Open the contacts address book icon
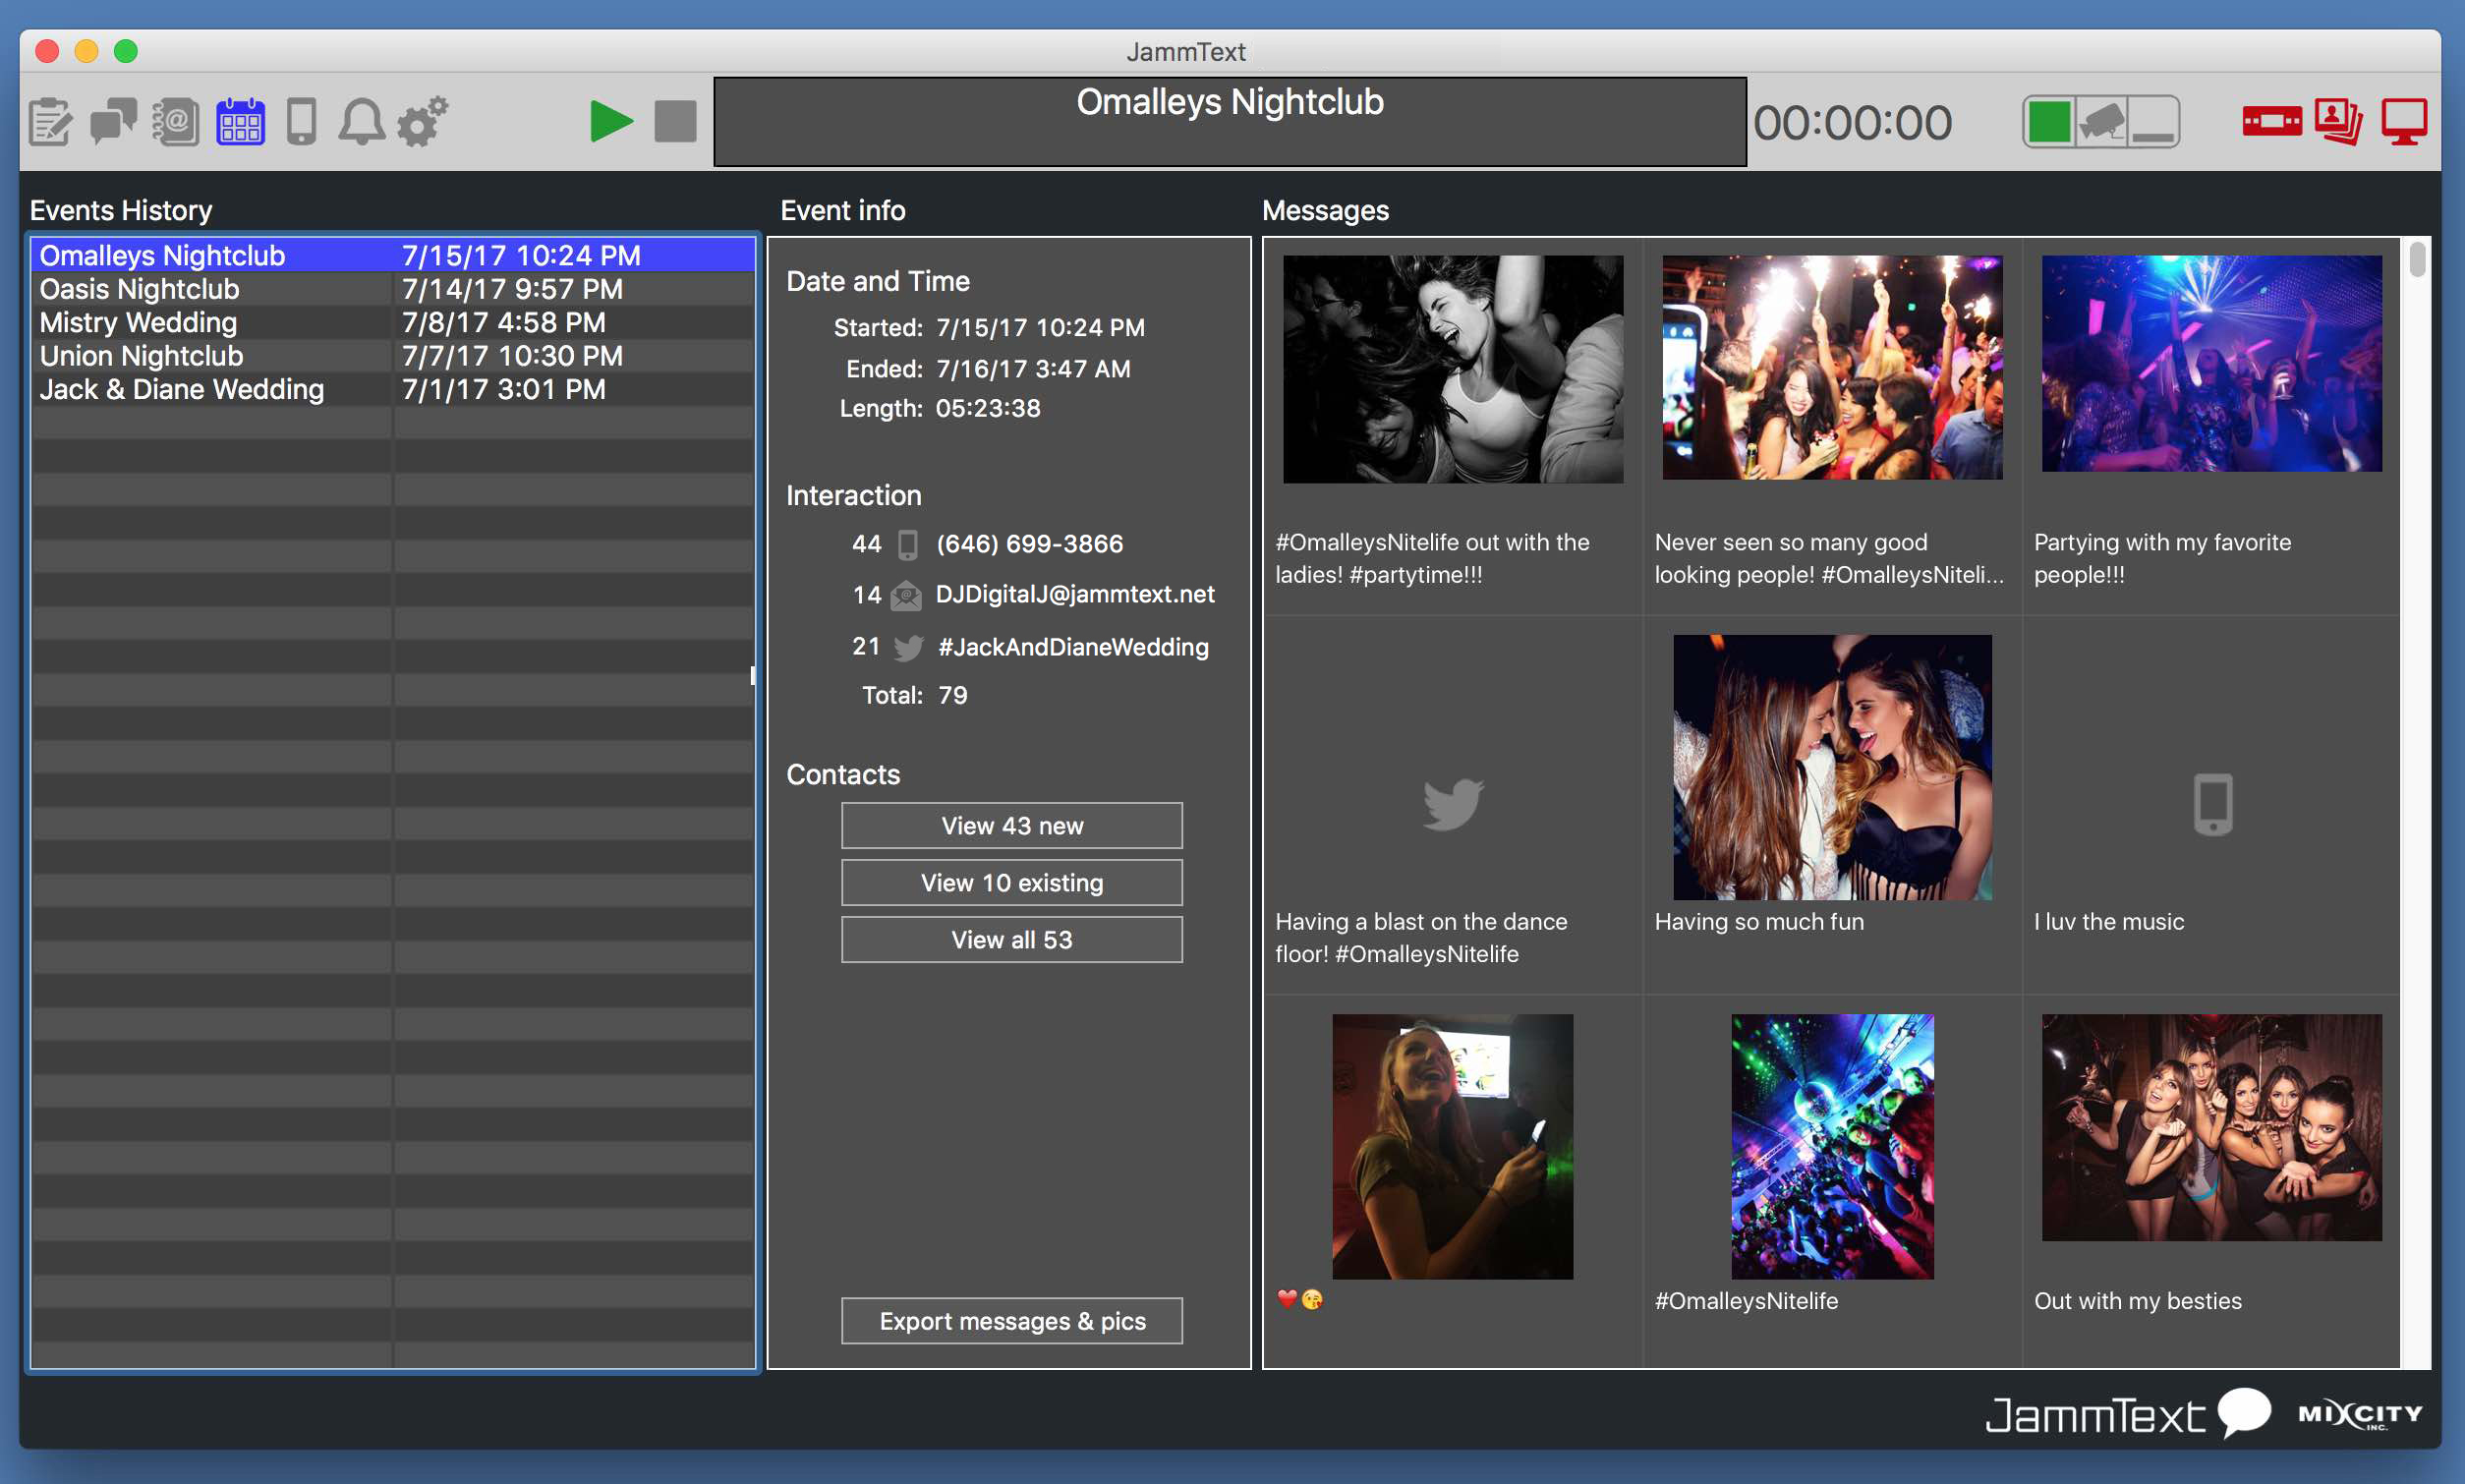2465x1484 pixels. pyautogui.click(x=175, y=122)
